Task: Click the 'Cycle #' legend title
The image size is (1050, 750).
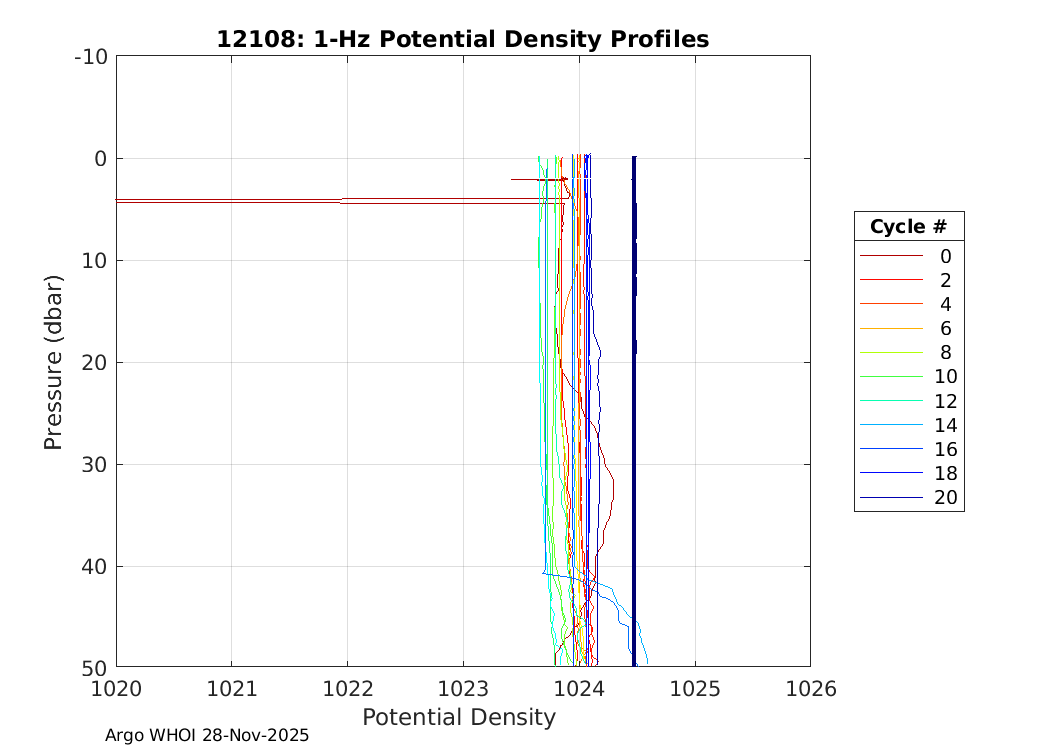Action: (908, 227)
